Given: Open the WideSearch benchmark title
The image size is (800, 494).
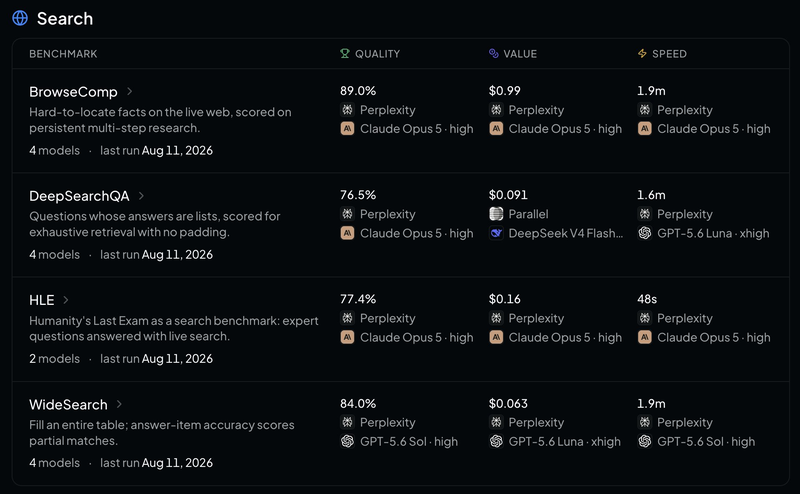Looking at the screenshot, I should point(68,405).
